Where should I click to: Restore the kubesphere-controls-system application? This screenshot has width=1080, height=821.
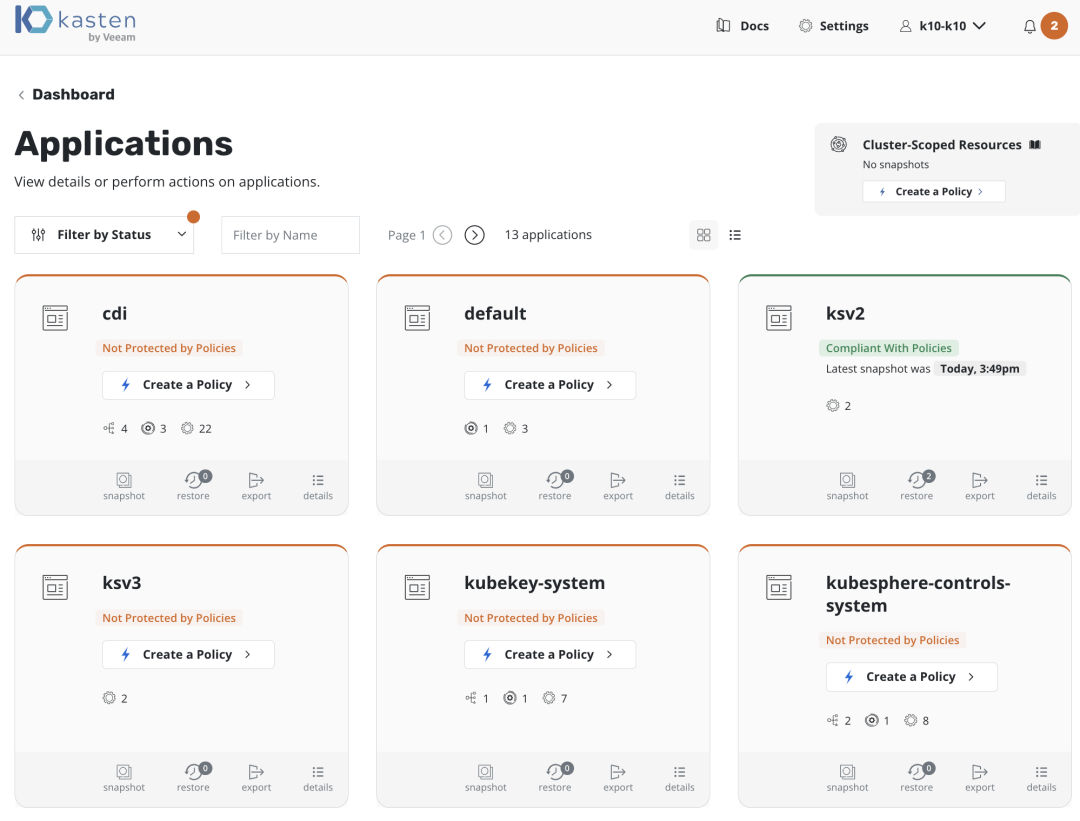(x=917, y=778)
